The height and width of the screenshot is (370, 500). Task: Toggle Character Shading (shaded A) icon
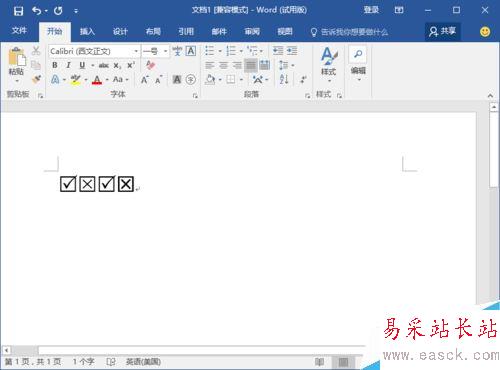point(177,79)
